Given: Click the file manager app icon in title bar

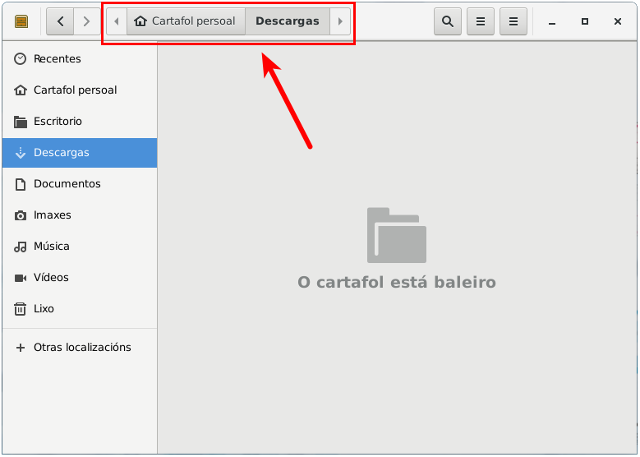Looking at the screenshot, I should pos(21,21).
